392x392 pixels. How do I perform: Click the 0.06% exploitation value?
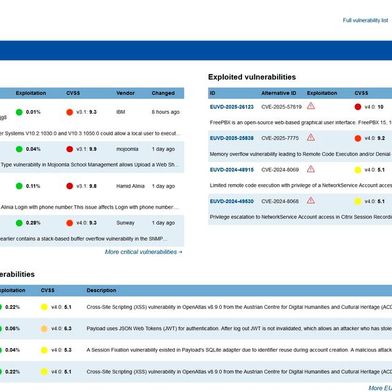coord(12,329)
